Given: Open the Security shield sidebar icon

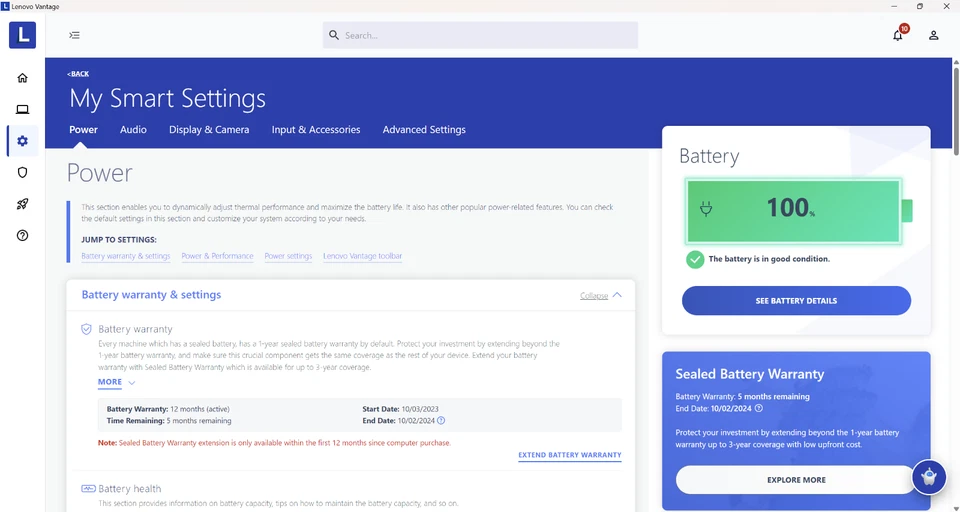Looking at the screenshot, I should pyautogui.click(x=22, y=173).
